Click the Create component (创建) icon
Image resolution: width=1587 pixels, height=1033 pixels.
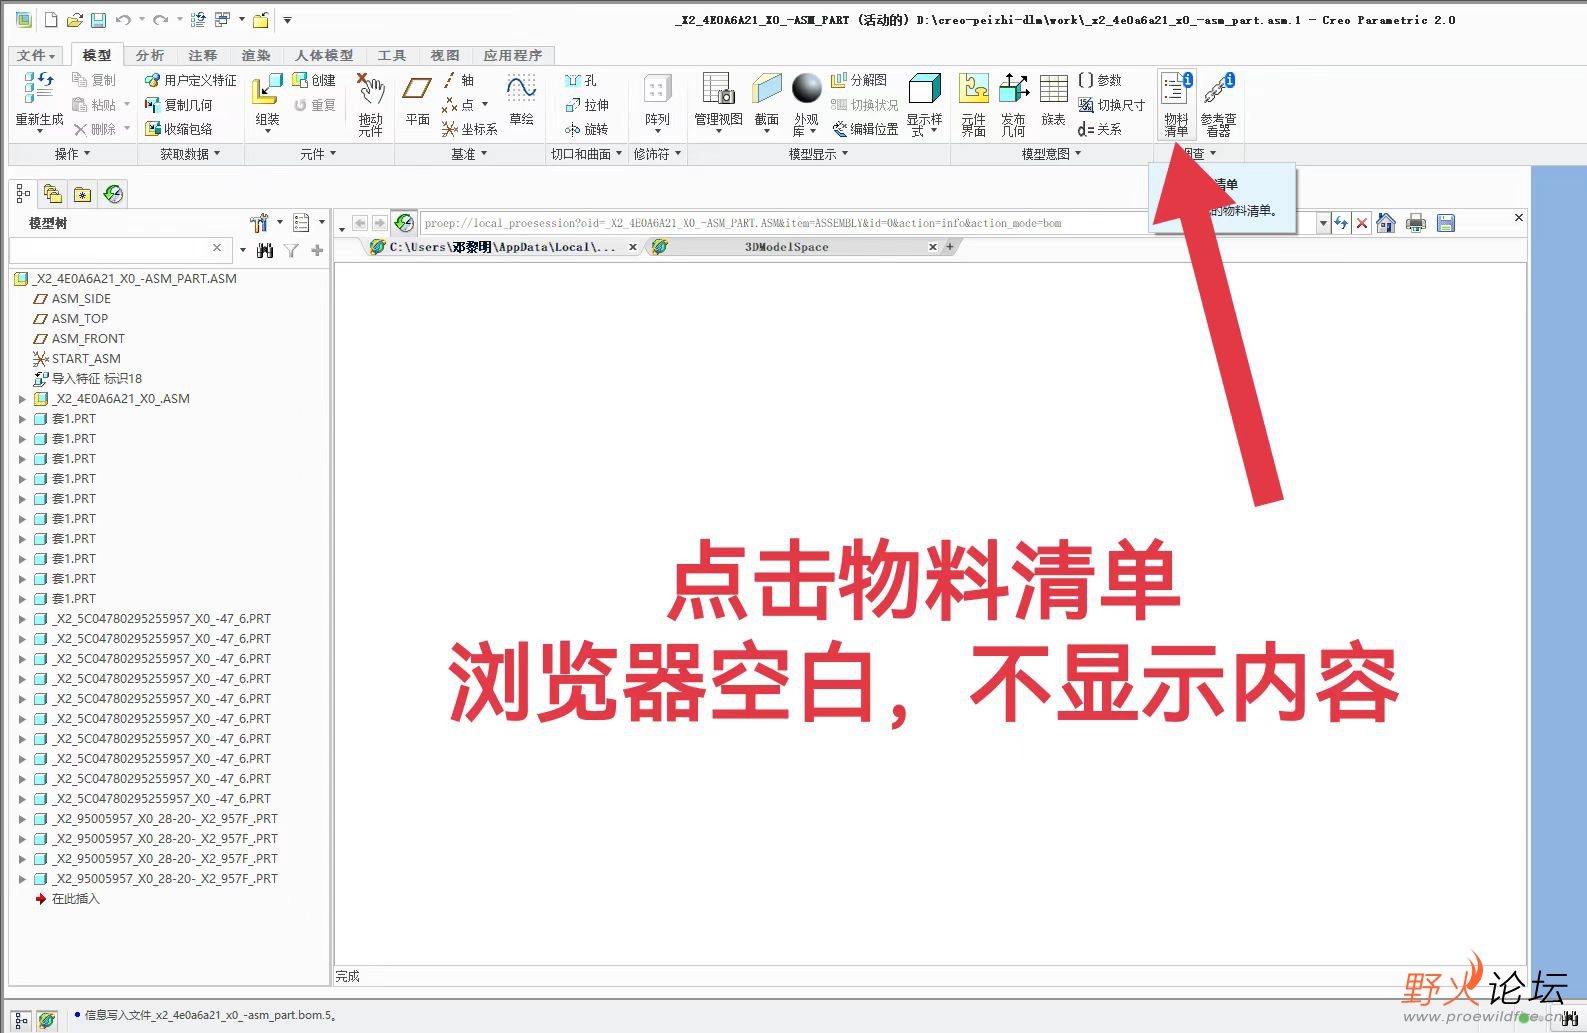click(x=313, y=80)
